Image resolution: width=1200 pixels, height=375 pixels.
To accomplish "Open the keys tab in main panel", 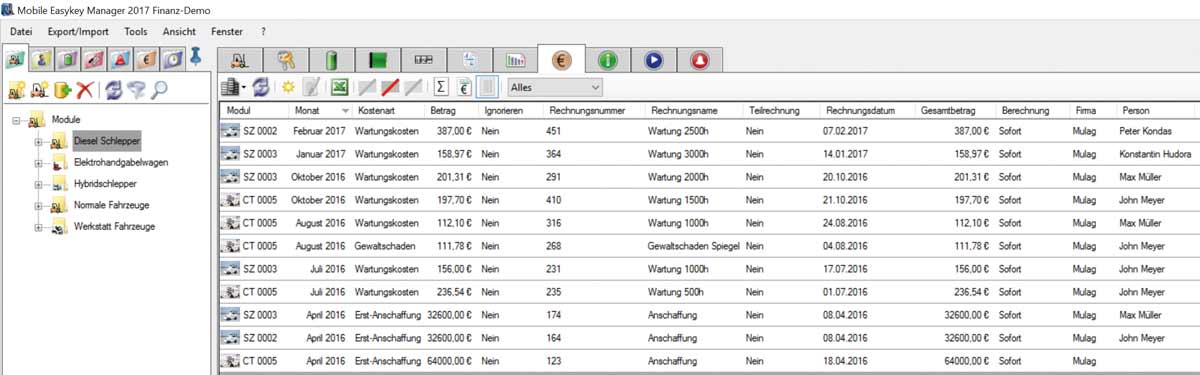I will (x=286, y=59).
